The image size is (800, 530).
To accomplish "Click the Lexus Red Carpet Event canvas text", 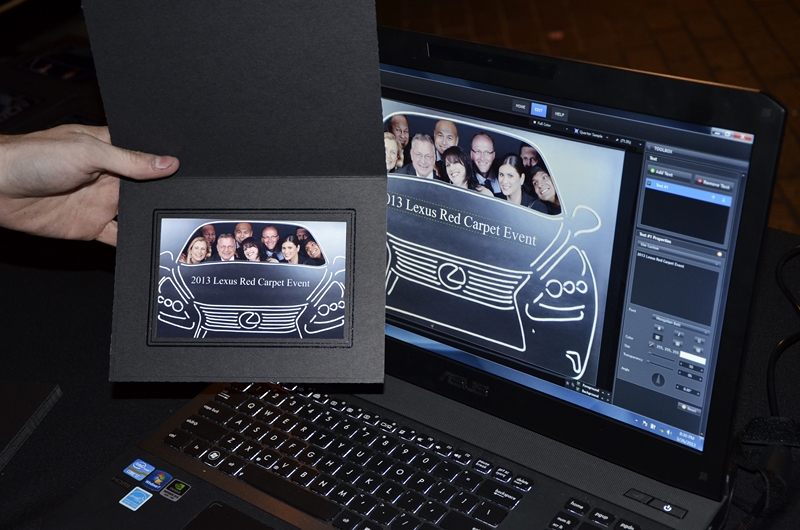I will tap(462, 220).
